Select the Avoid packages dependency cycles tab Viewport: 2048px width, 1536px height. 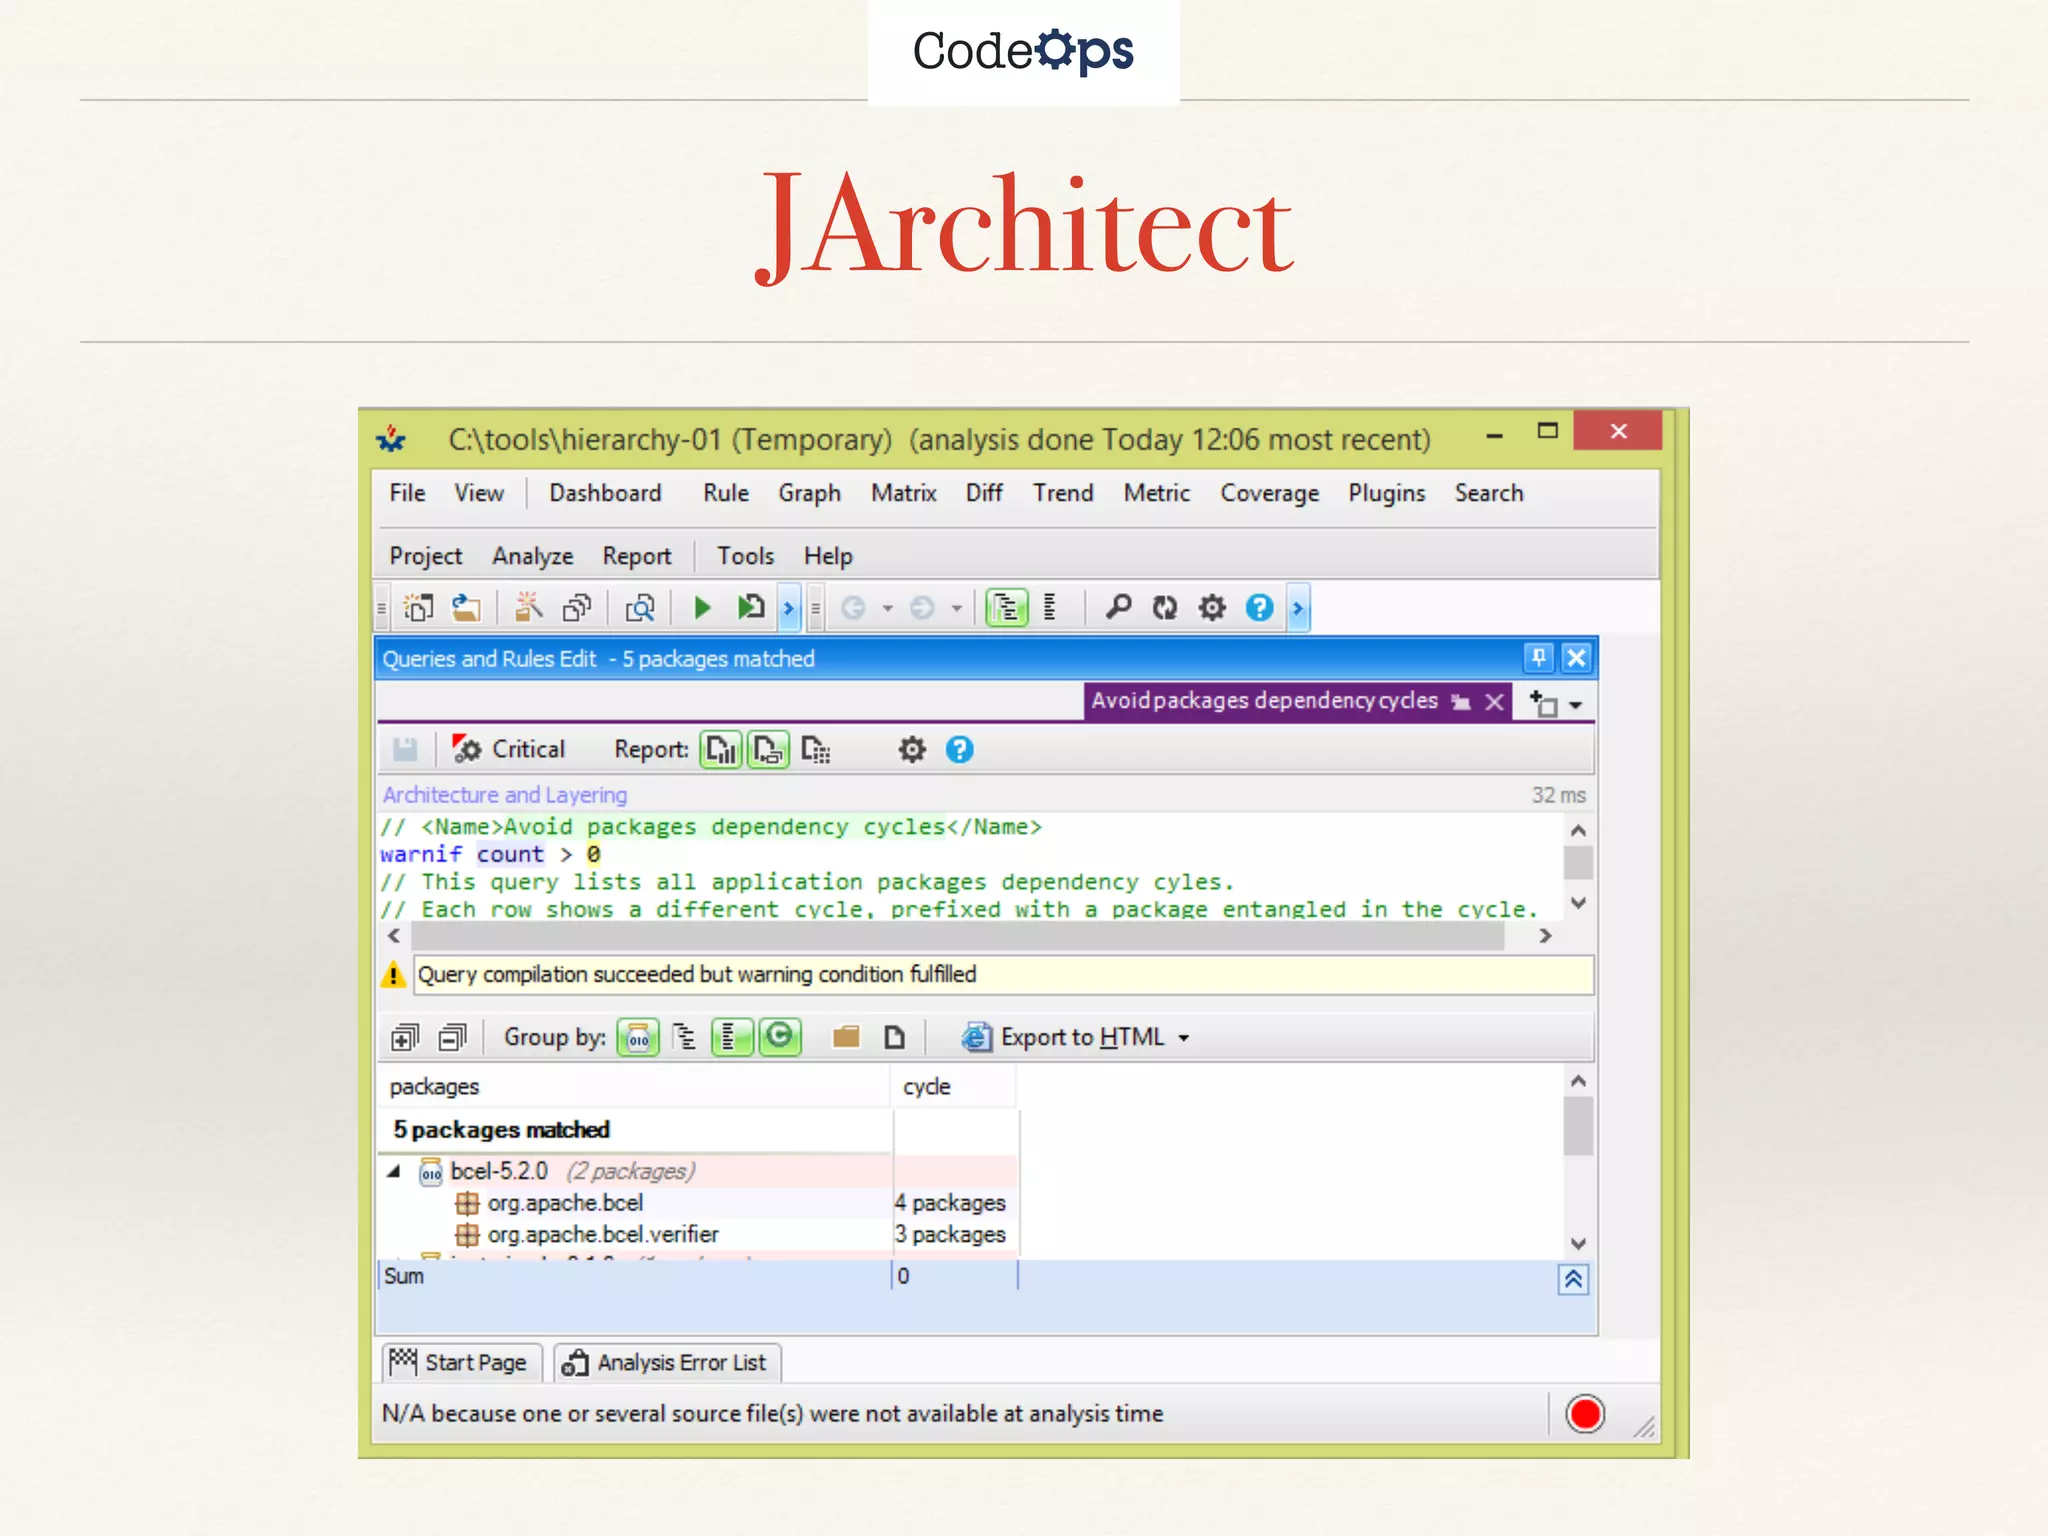point(1264,701)
